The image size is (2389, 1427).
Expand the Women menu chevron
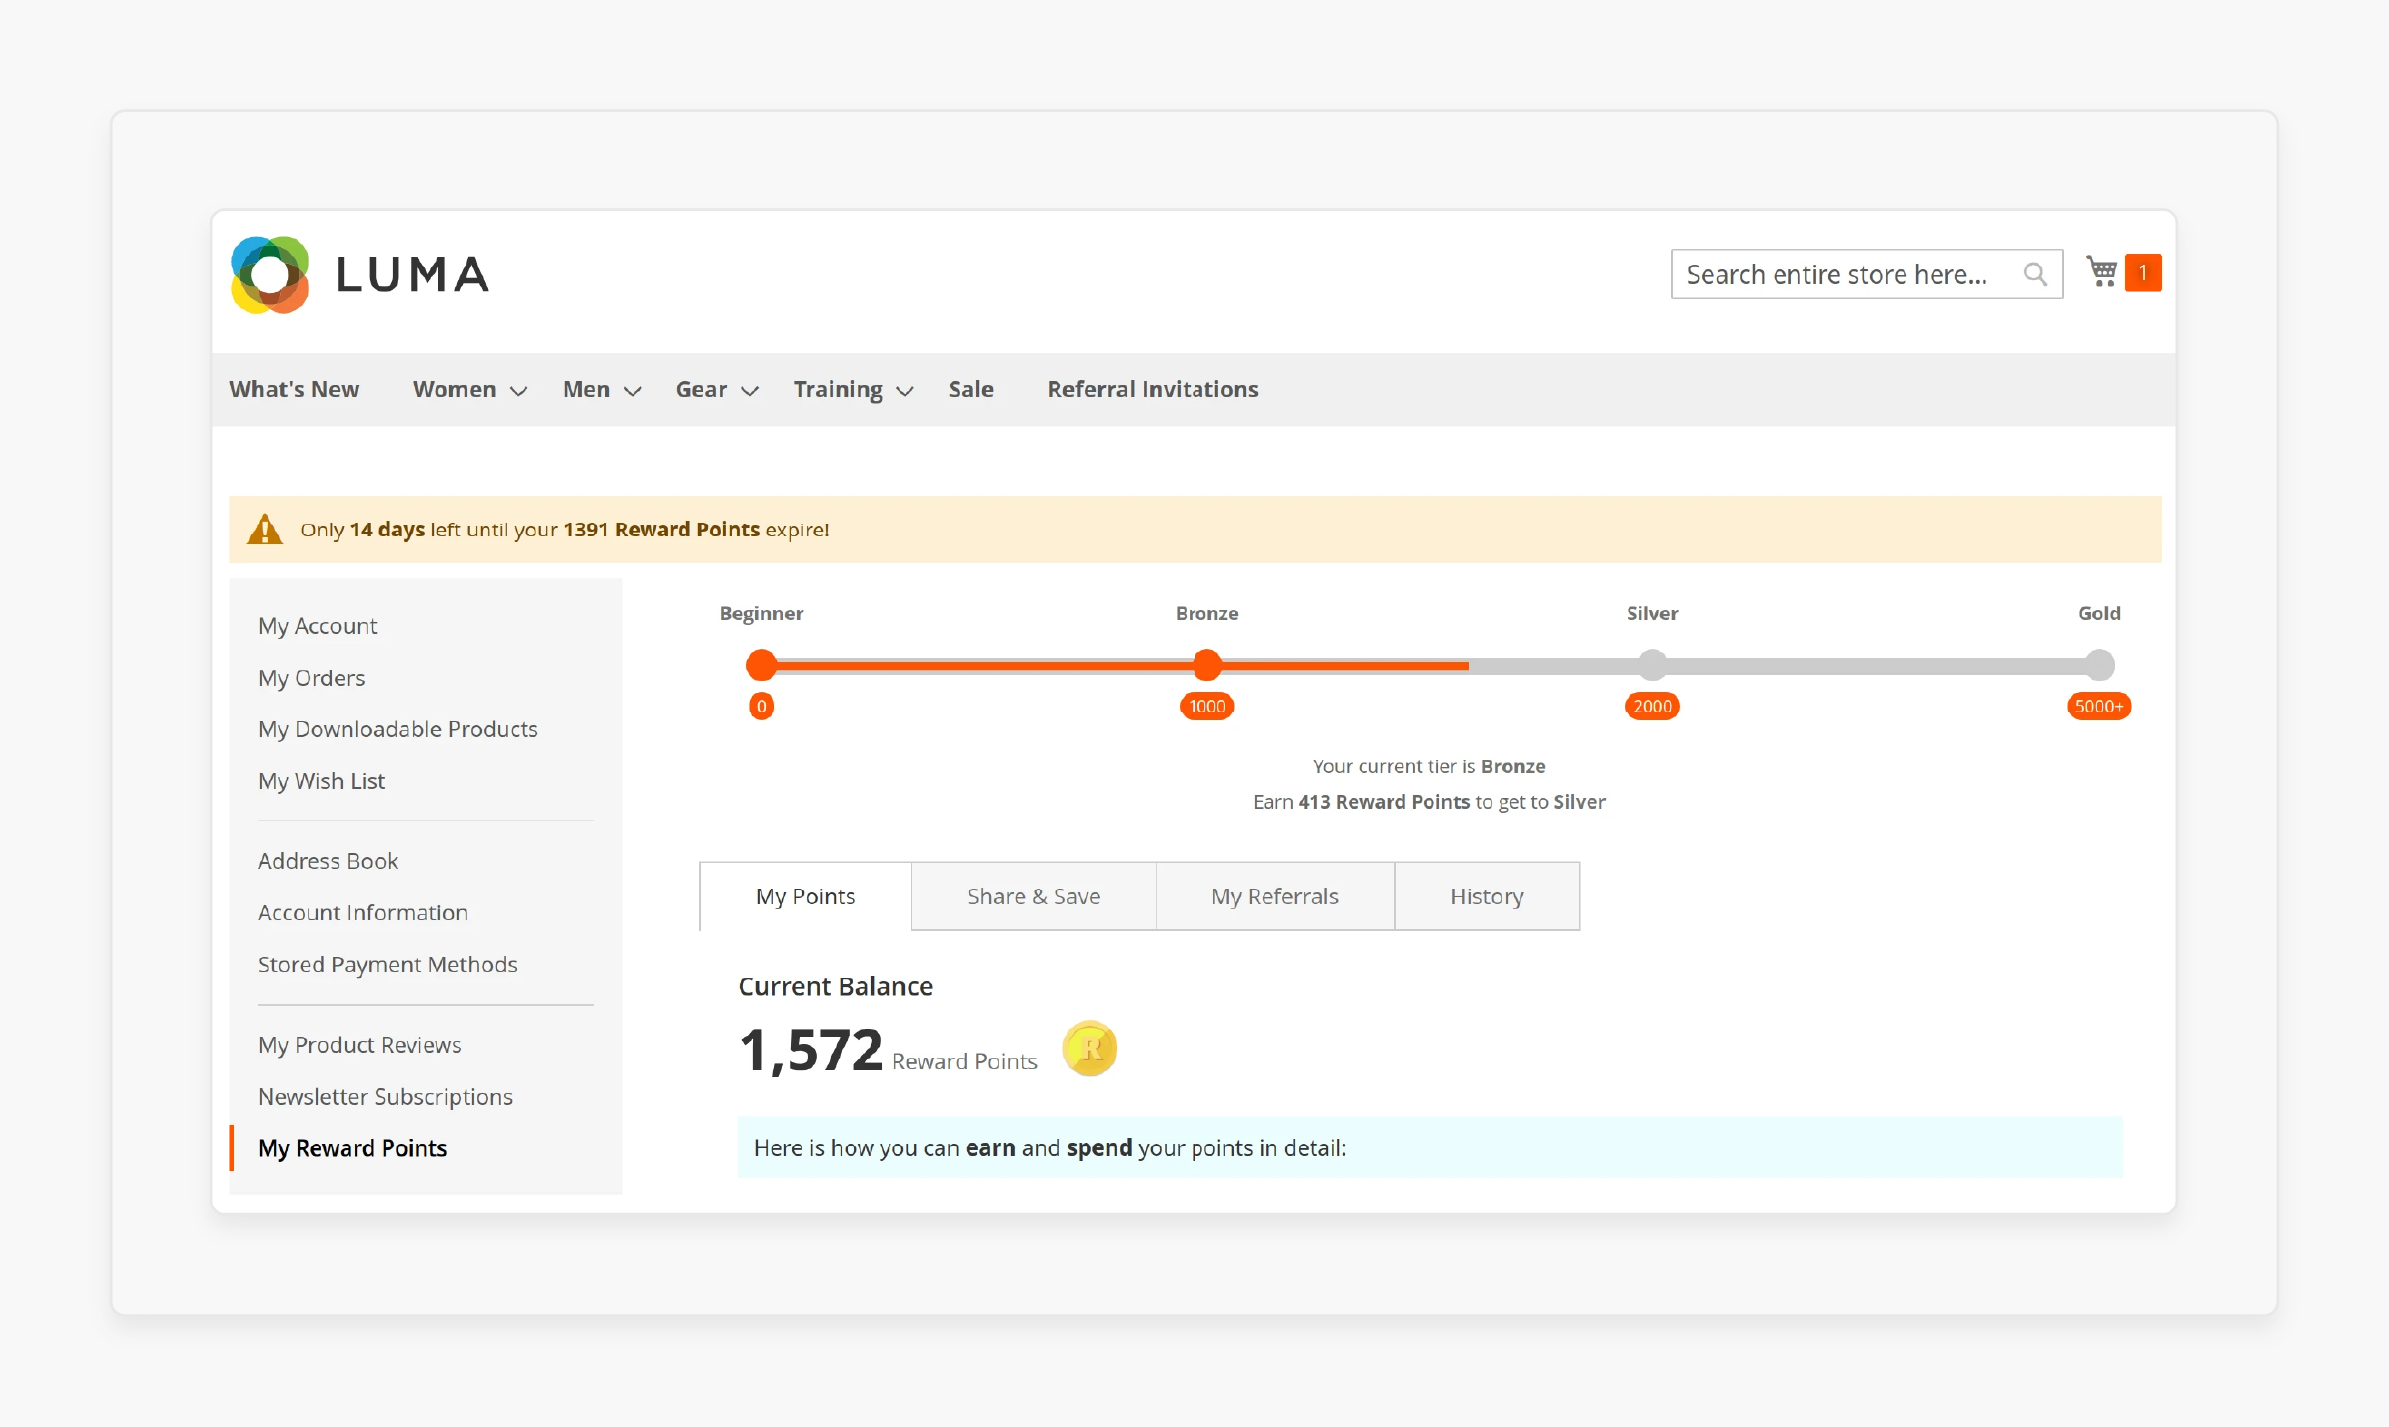[x=518, y=391]
